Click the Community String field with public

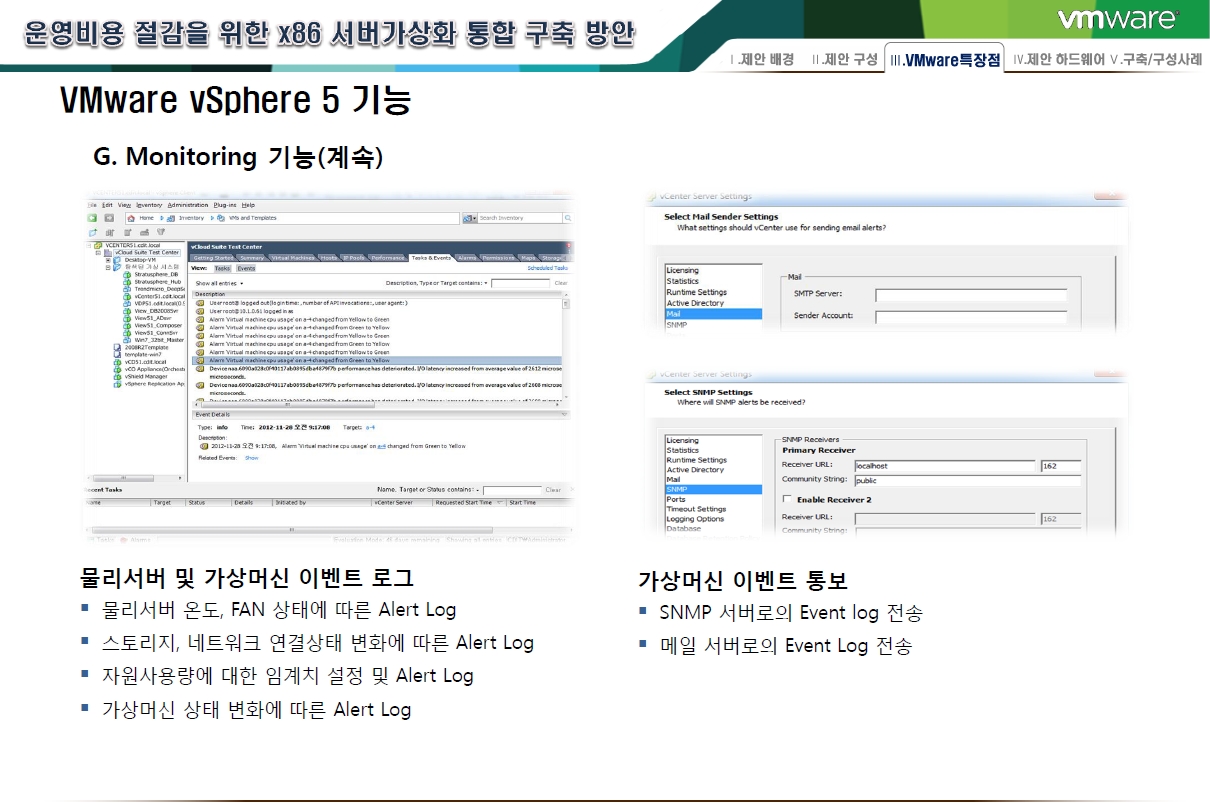[968, 480]
